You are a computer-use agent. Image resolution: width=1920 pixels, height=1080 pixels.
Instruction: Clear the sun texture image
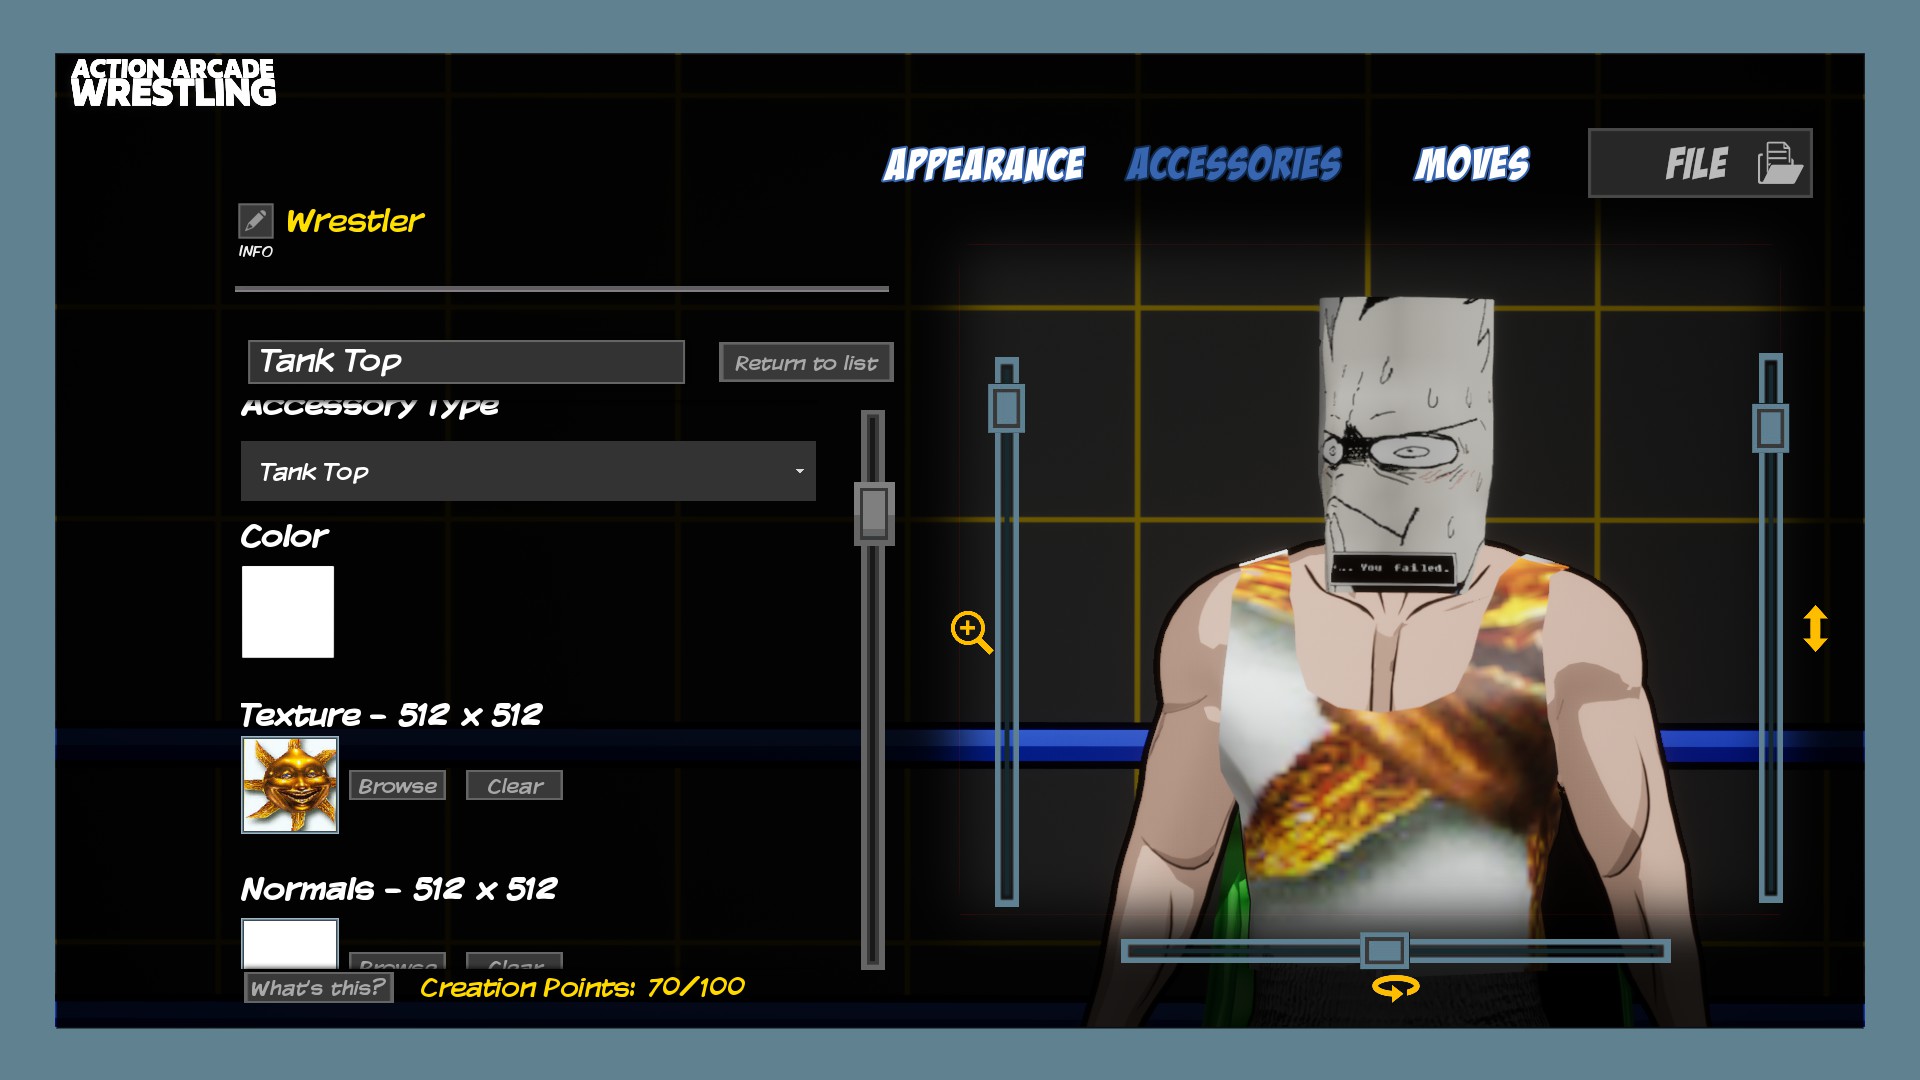(514, 786)
